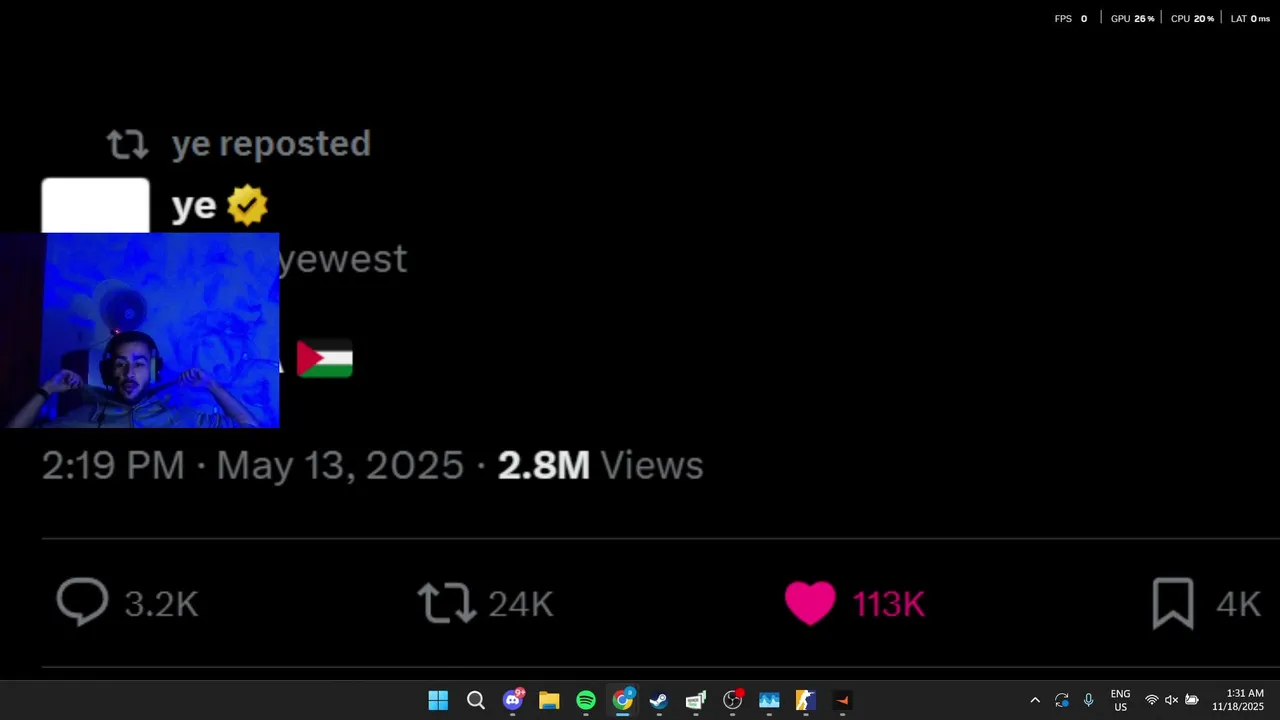
Task: Click the gold verified badge
Action: coord(247,206)
